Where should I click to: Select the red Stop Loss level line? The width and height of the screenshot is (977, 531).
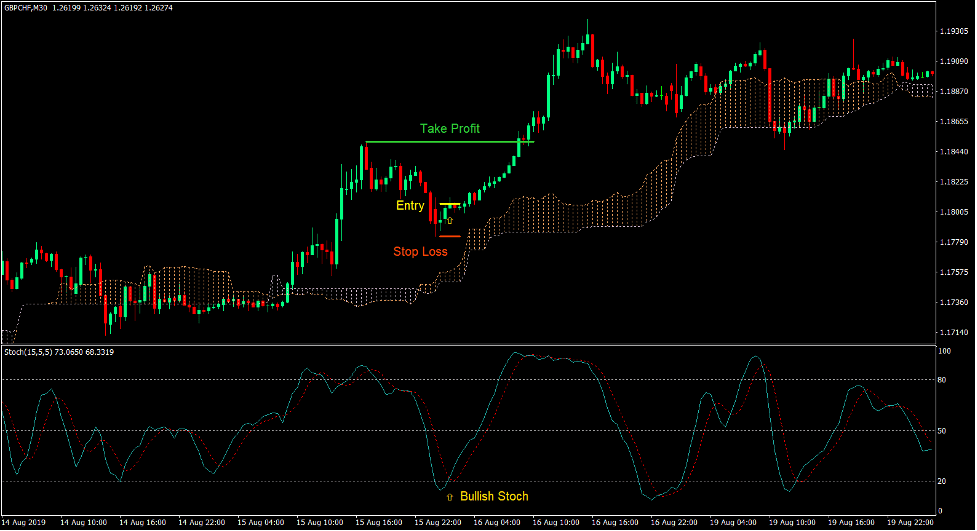[449, 237]
